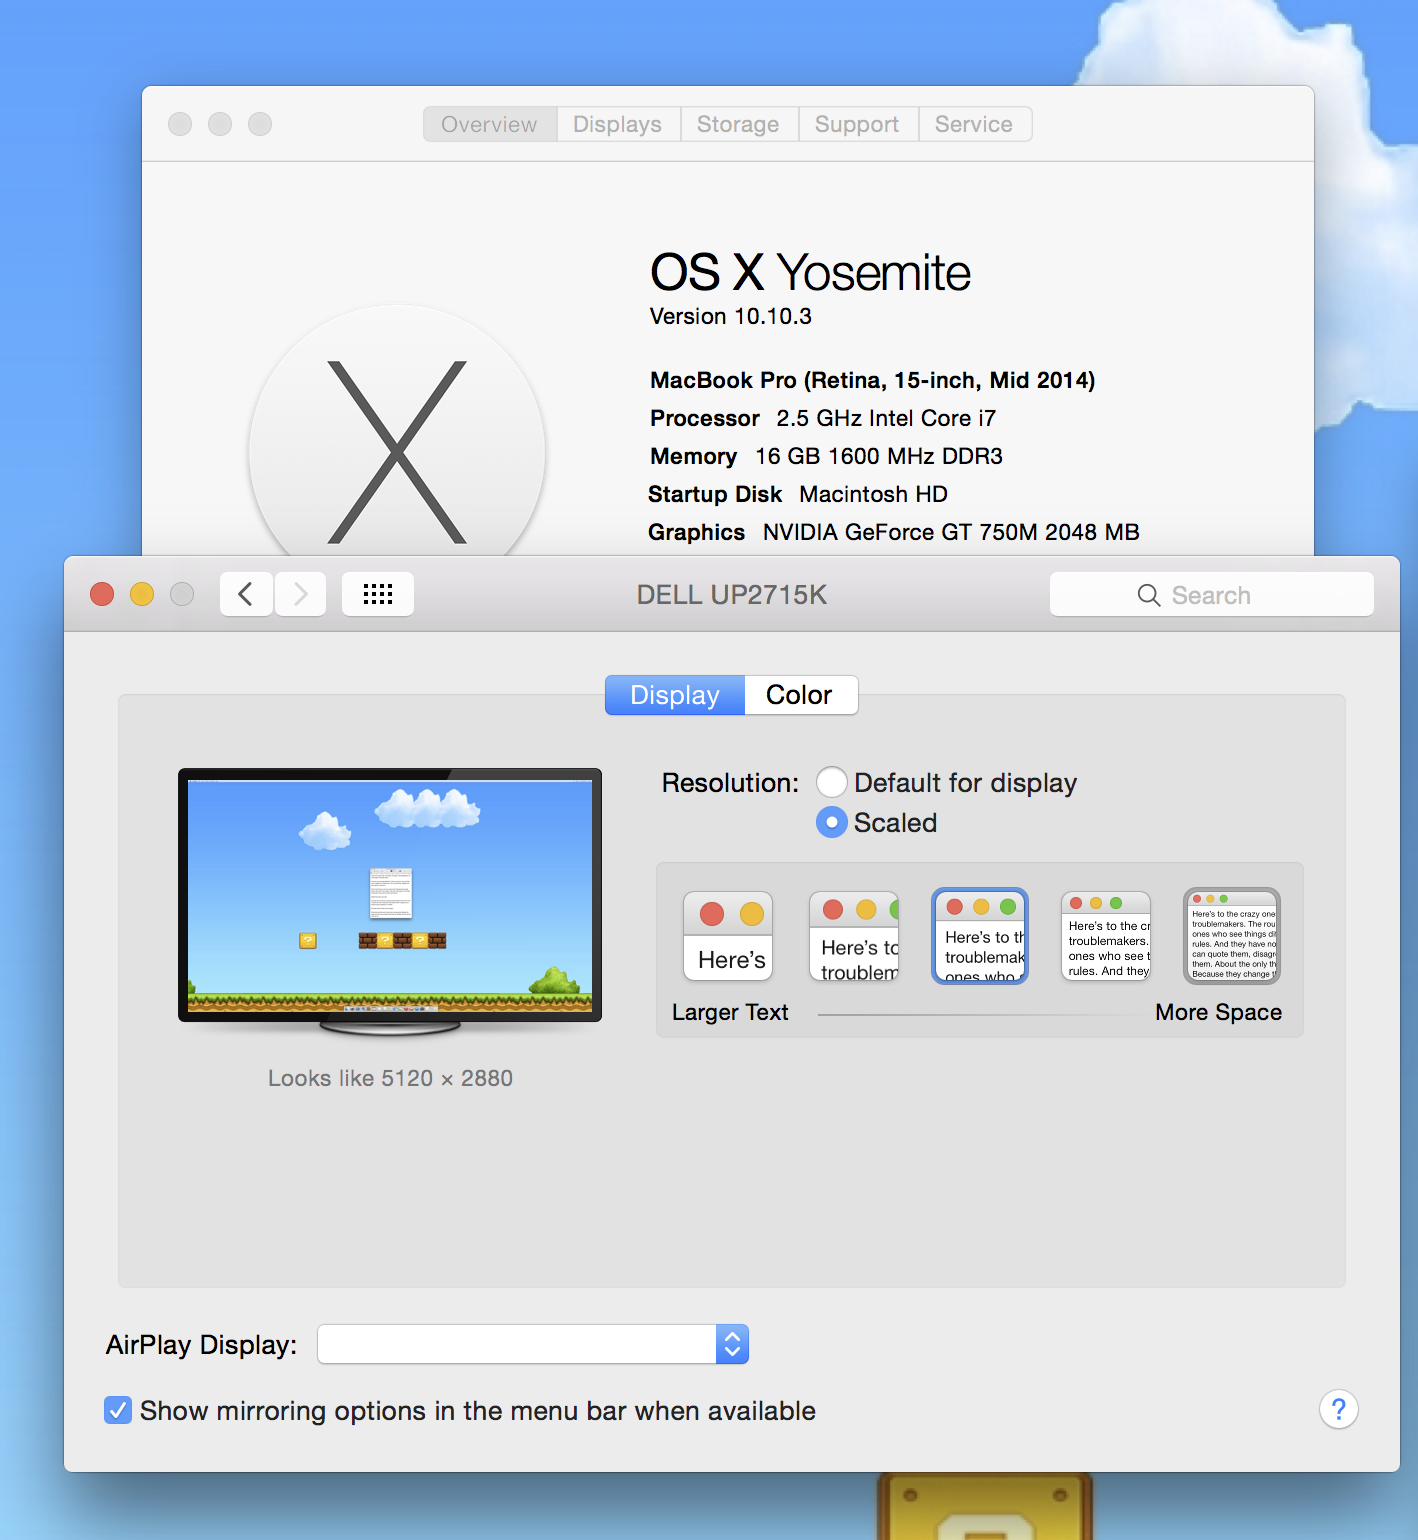Viewport: 1418px width, 1540px height.
Task: Close the DELL UP2715K preferences window
Action: click(x=102, y=595)
